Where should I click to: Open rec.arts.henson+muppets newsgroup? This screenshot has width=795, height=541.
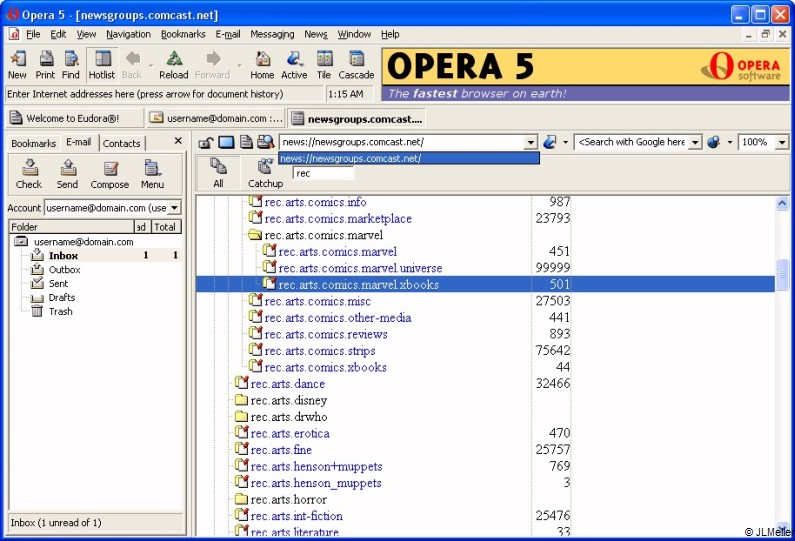[x=316, y=466]
